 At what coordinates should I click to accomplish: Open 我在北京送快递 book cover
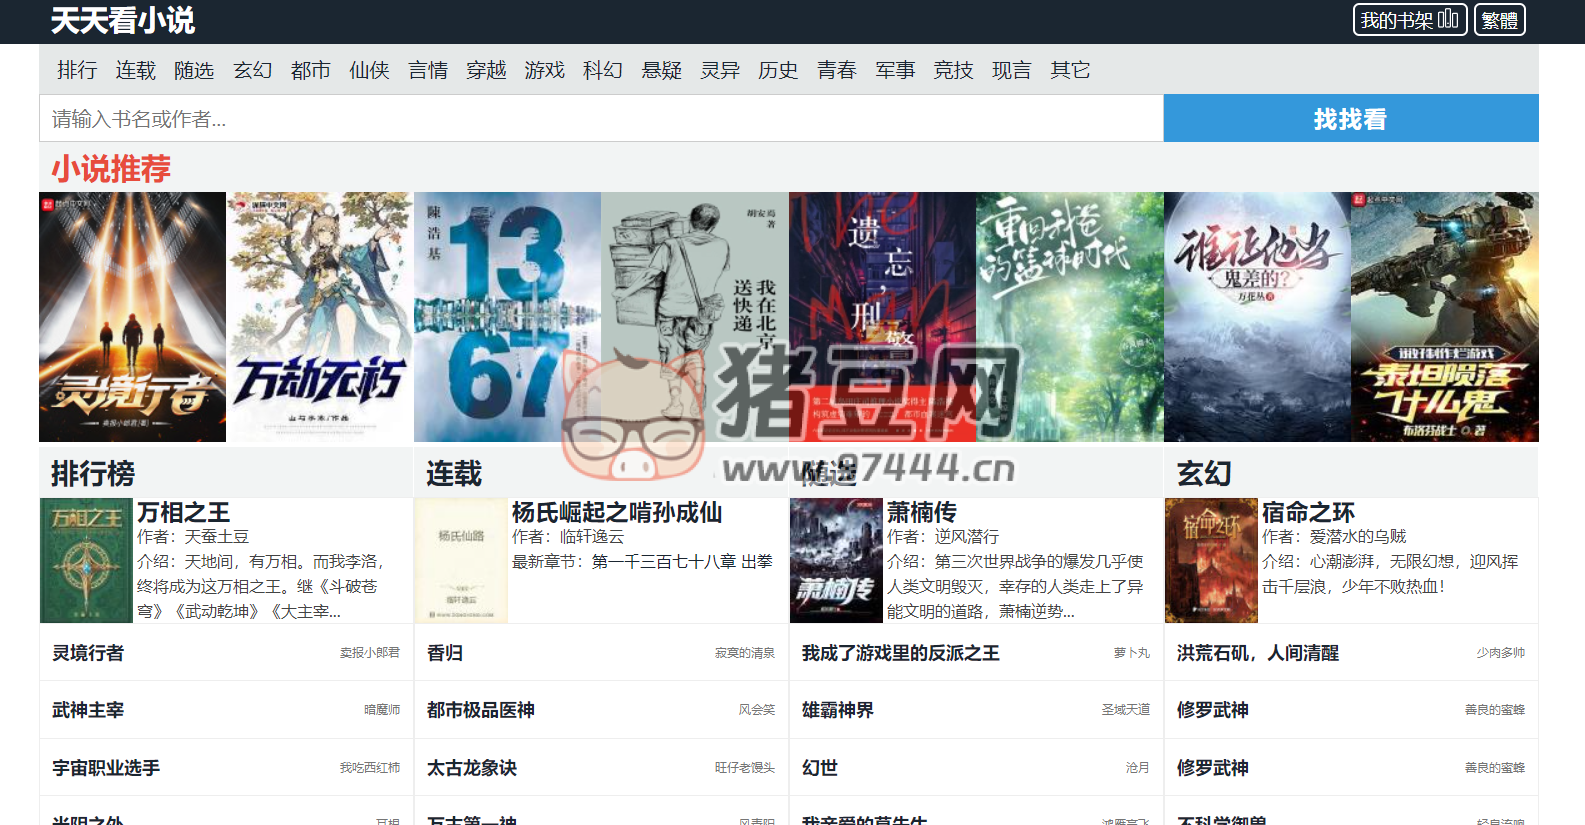tap(695, 317)
